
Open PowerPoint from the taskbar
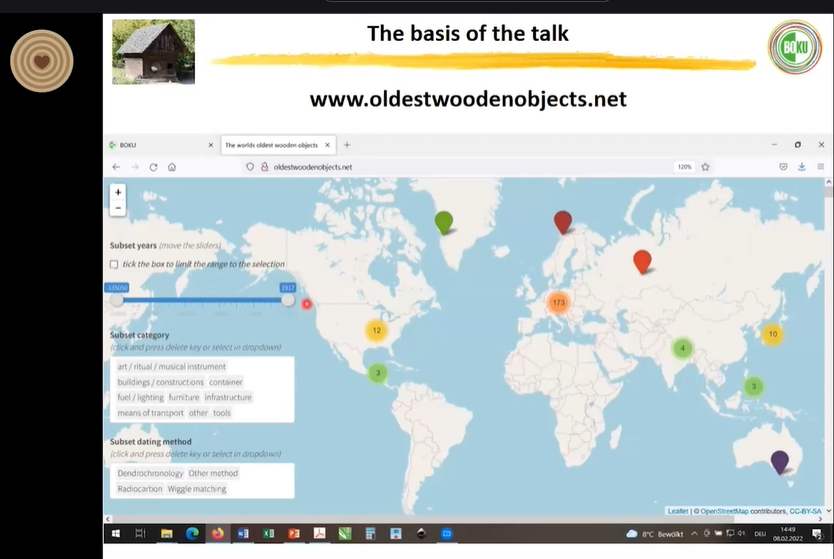click(x=294, y=533)
